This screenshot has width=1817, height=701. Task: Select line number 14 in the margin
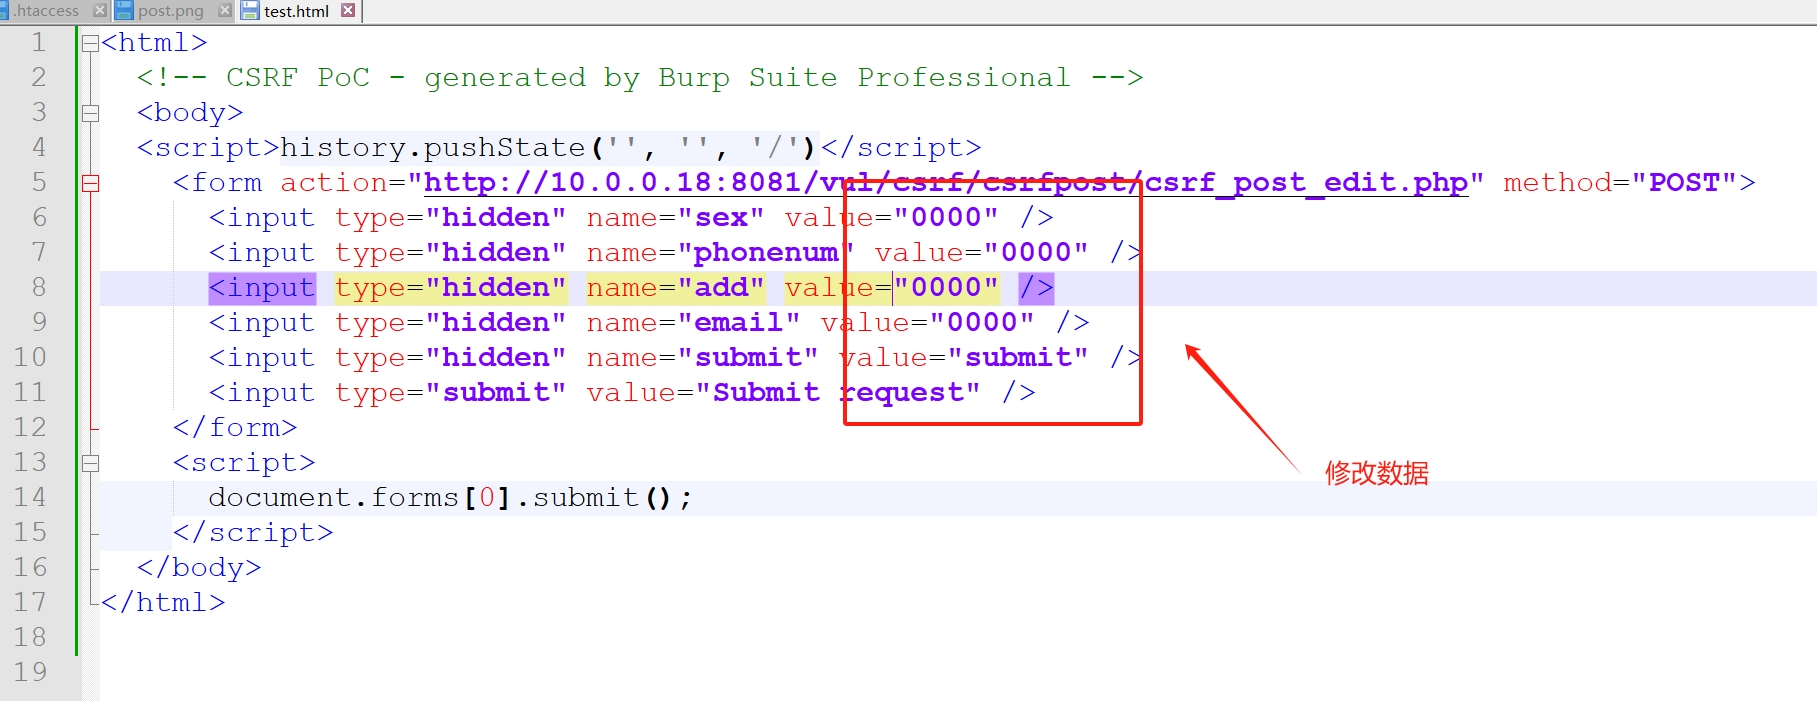point(30,497)
